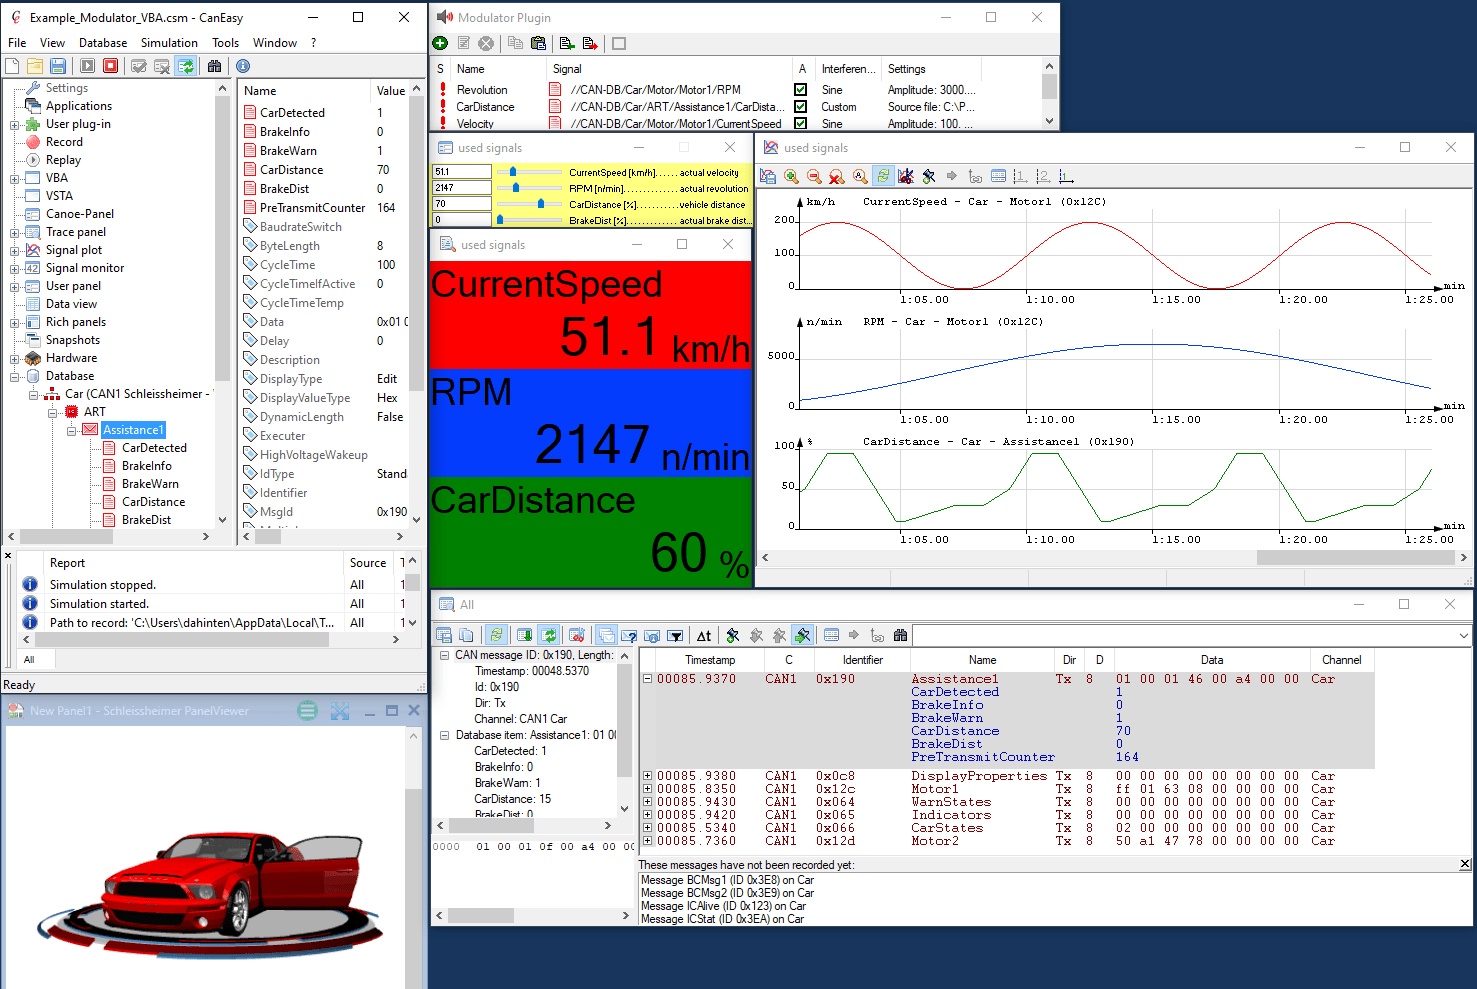Click the Identifier column header in trace

coord(862,660)
